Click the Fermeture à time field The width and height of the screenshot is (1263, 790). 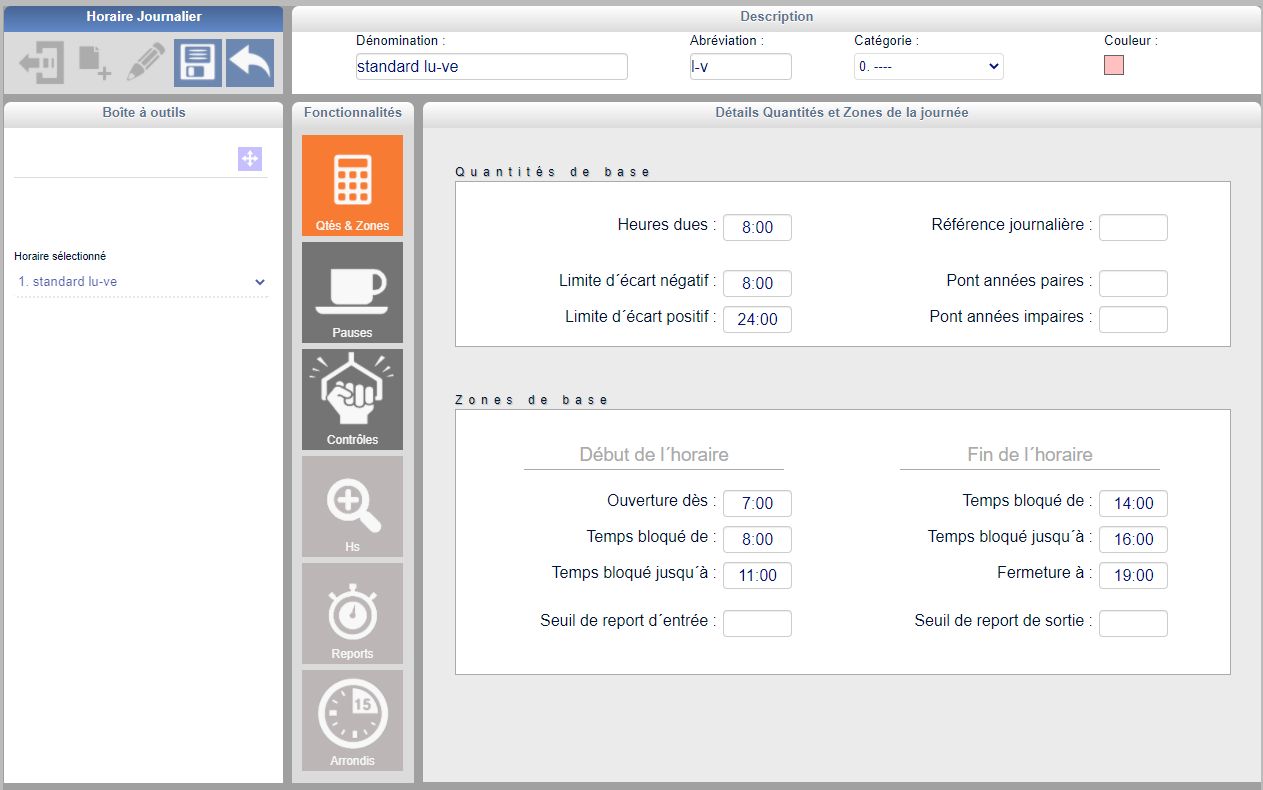1133,575
